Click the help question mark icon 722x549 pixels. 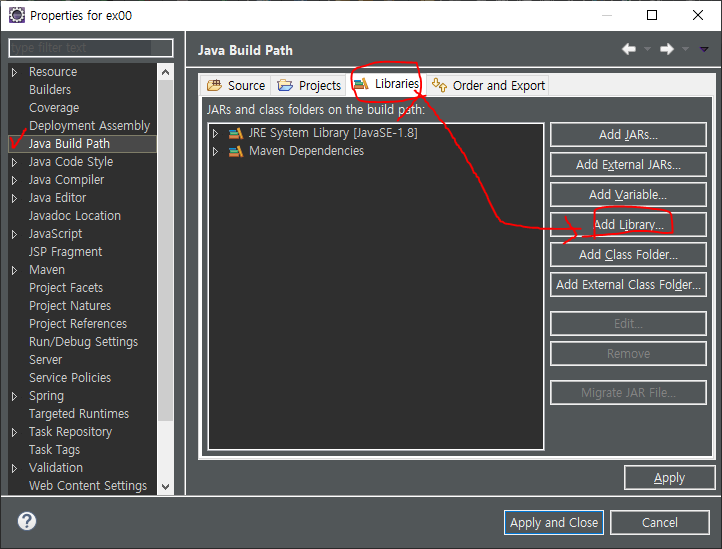27,521
